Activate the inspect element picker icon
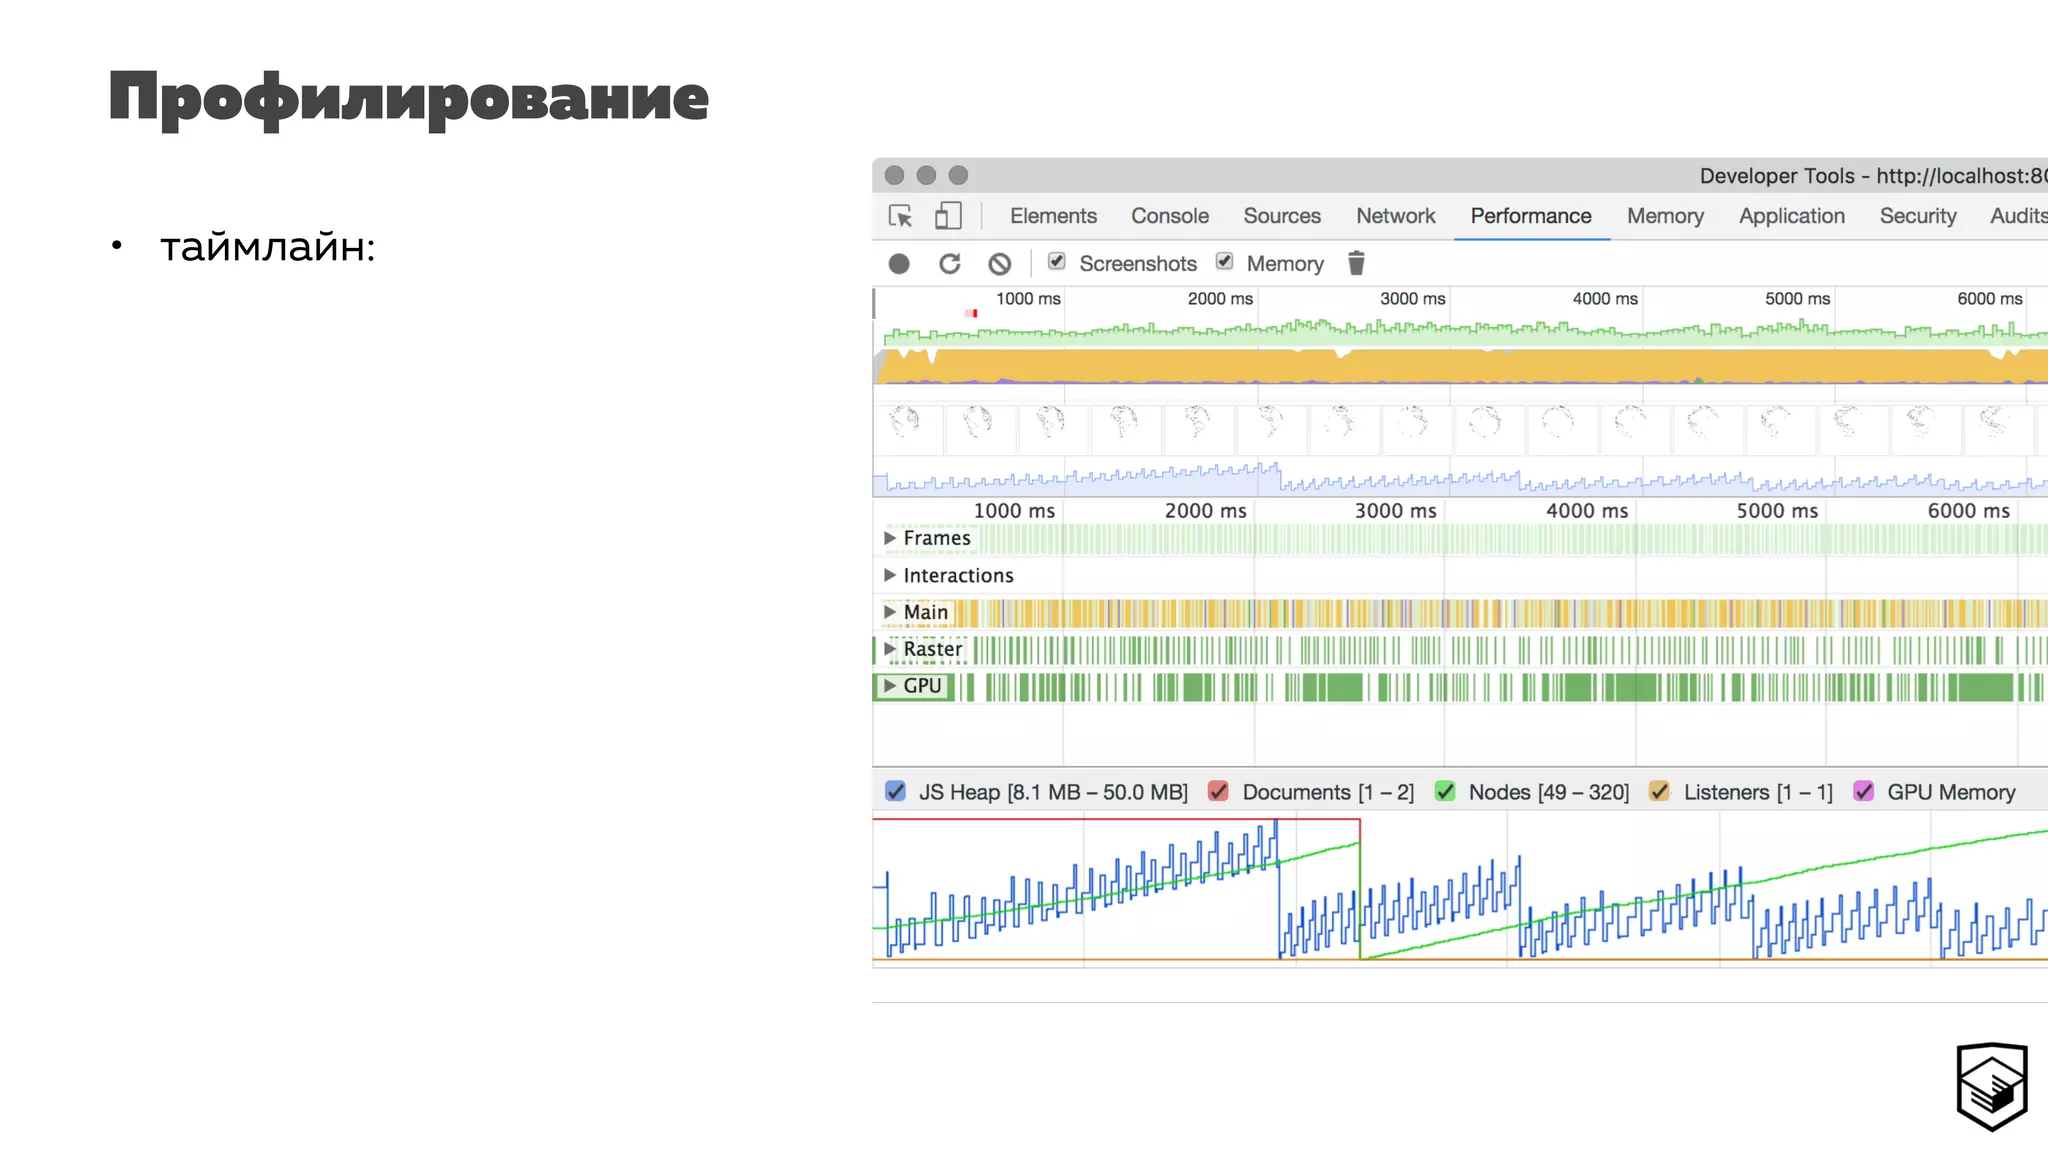This screenshot has height=1152, width=2048. [900, 216]
